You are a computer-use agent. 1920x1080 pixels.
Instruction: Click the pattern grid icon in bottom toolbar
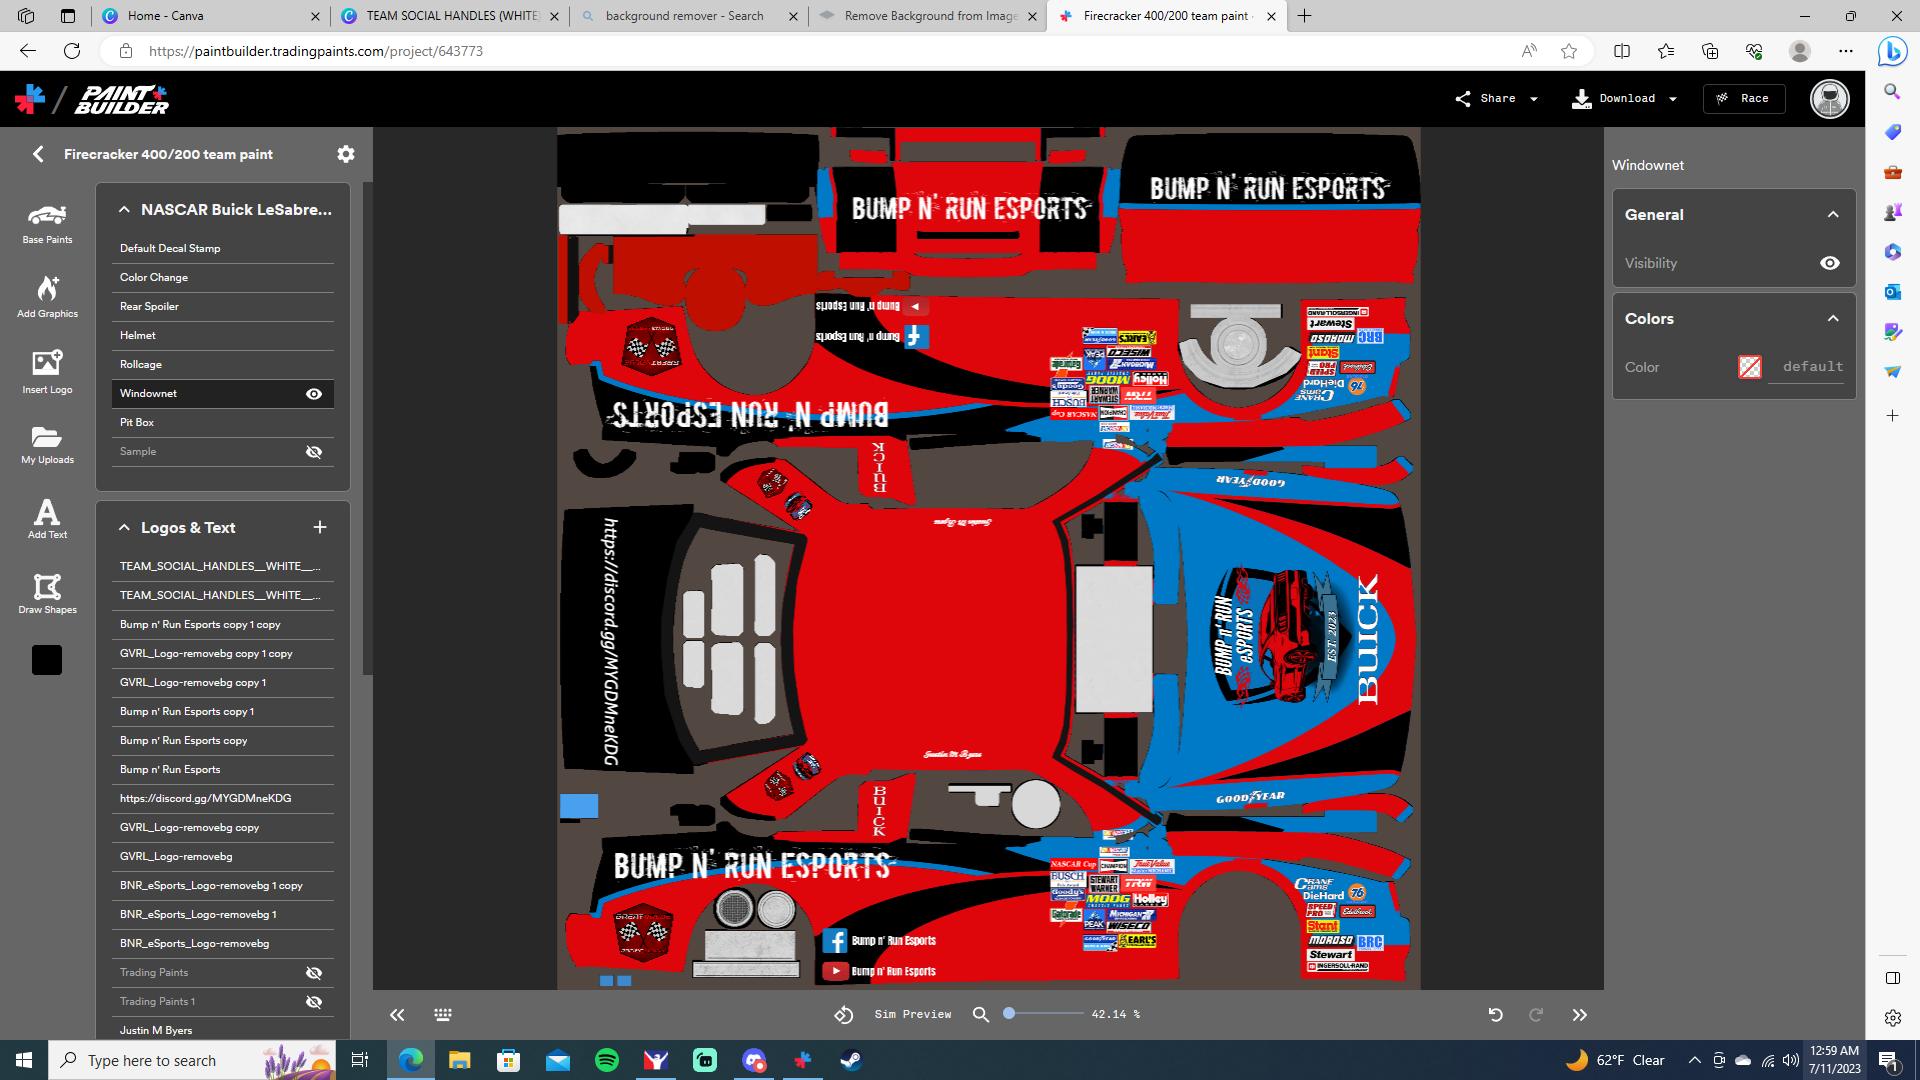442,1014
